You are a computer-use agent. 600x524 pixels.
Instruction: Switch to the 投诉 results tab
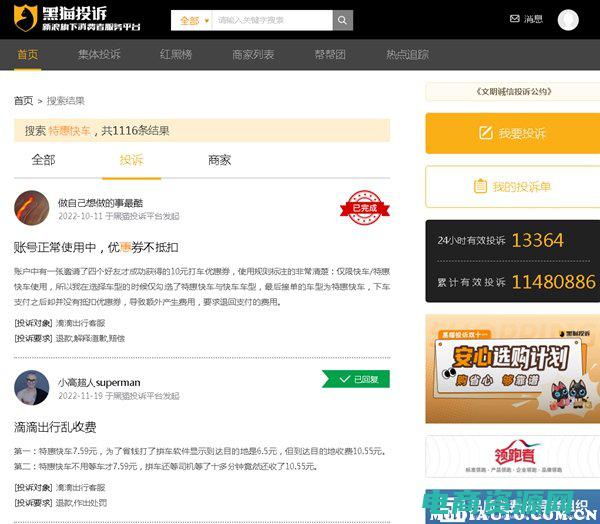tap(131, 160)
